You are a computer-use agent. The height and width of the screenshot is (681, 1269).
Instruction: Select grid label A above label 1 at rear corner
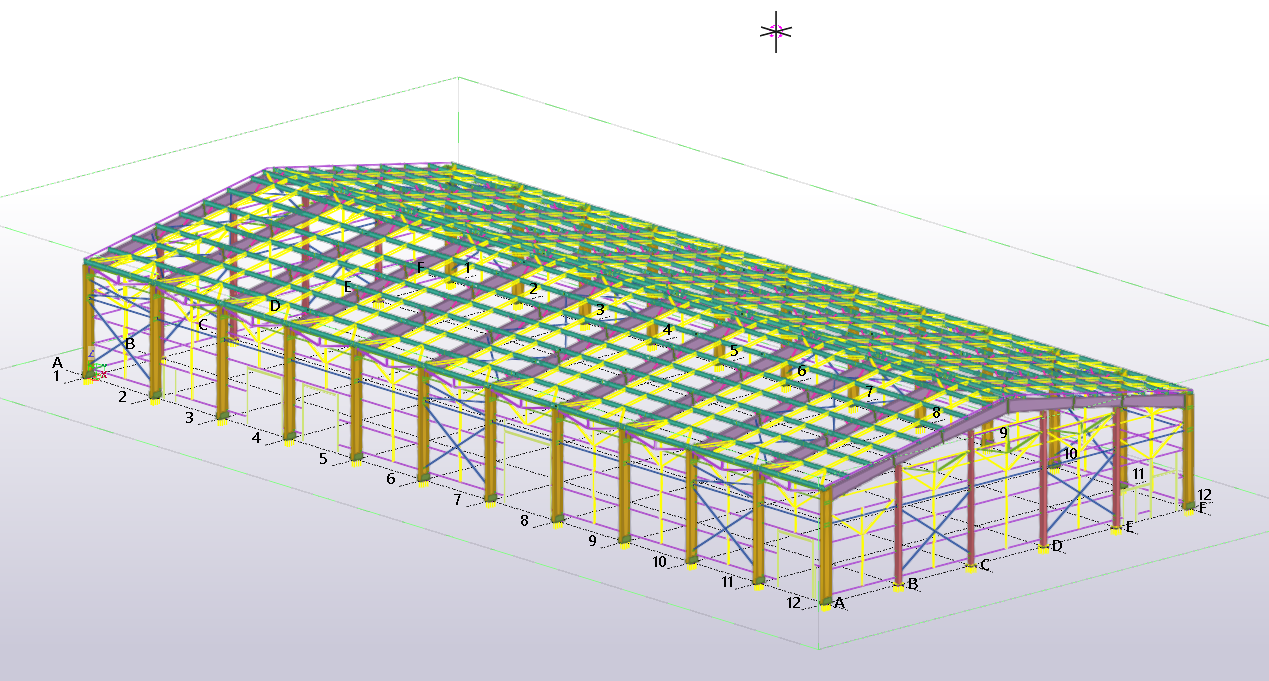coord(57,362)
